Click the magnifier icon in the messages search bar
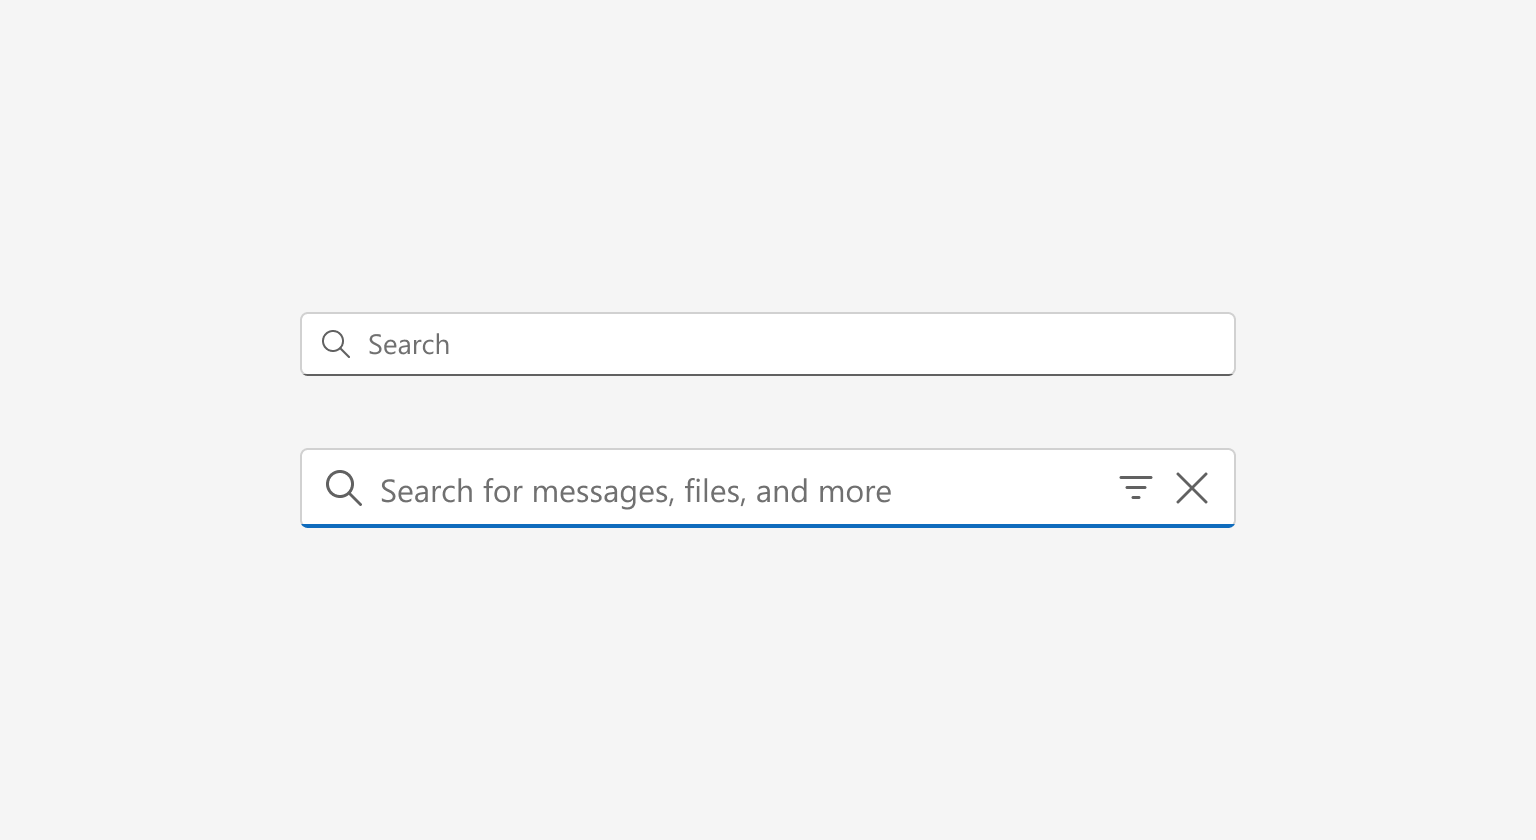This screenshot has width=1536, height=840. (343, 488)
